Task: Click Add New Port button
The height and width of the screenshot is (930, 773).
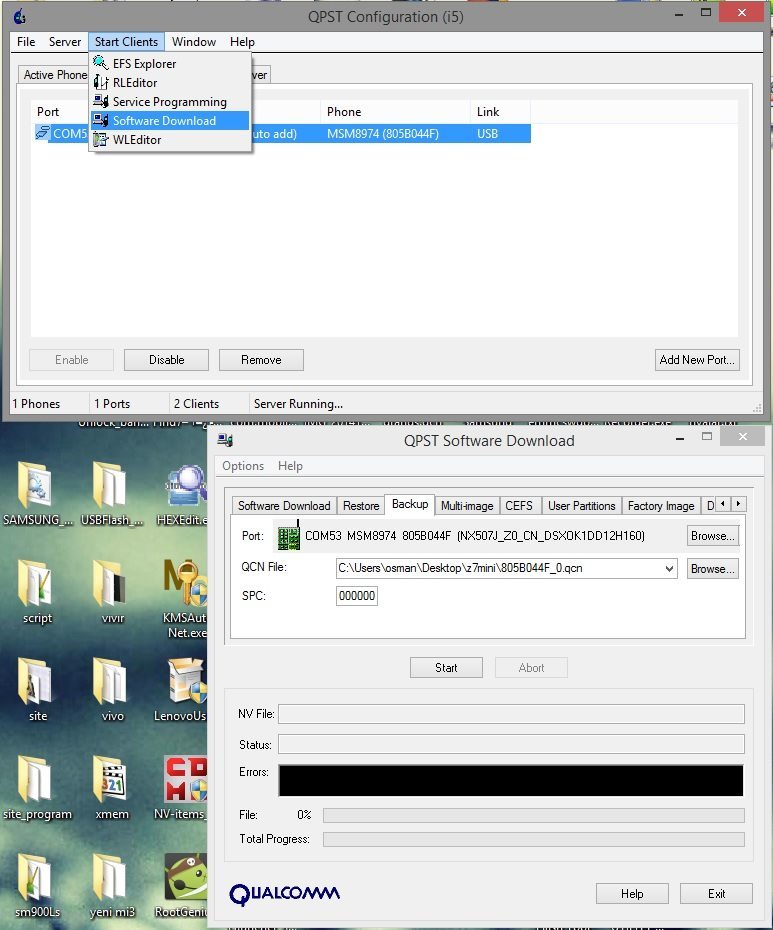Action: tap(696, 360)
